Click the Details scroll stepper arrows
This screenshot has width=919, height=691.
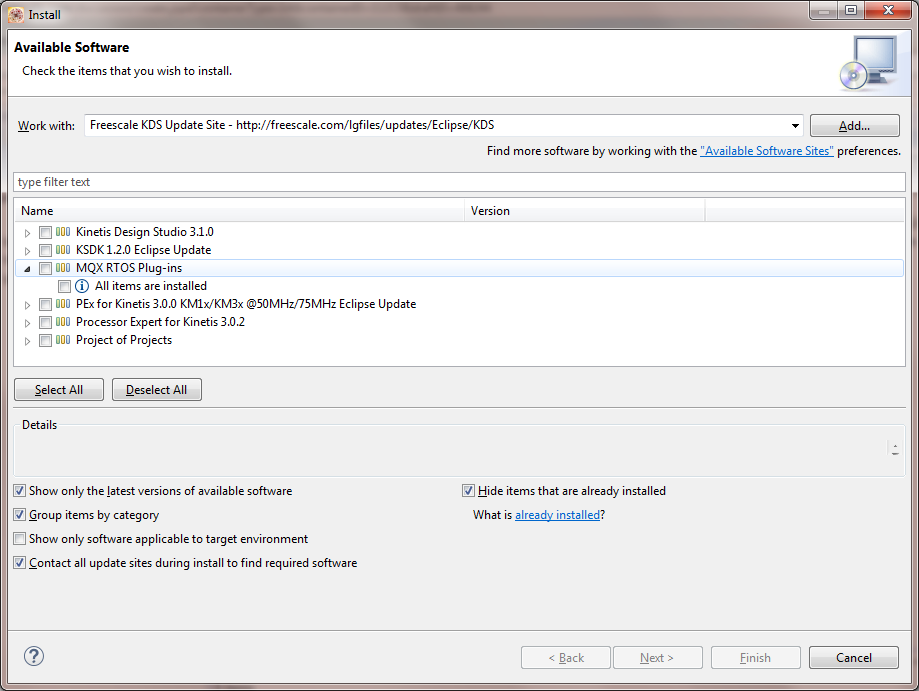895,450
